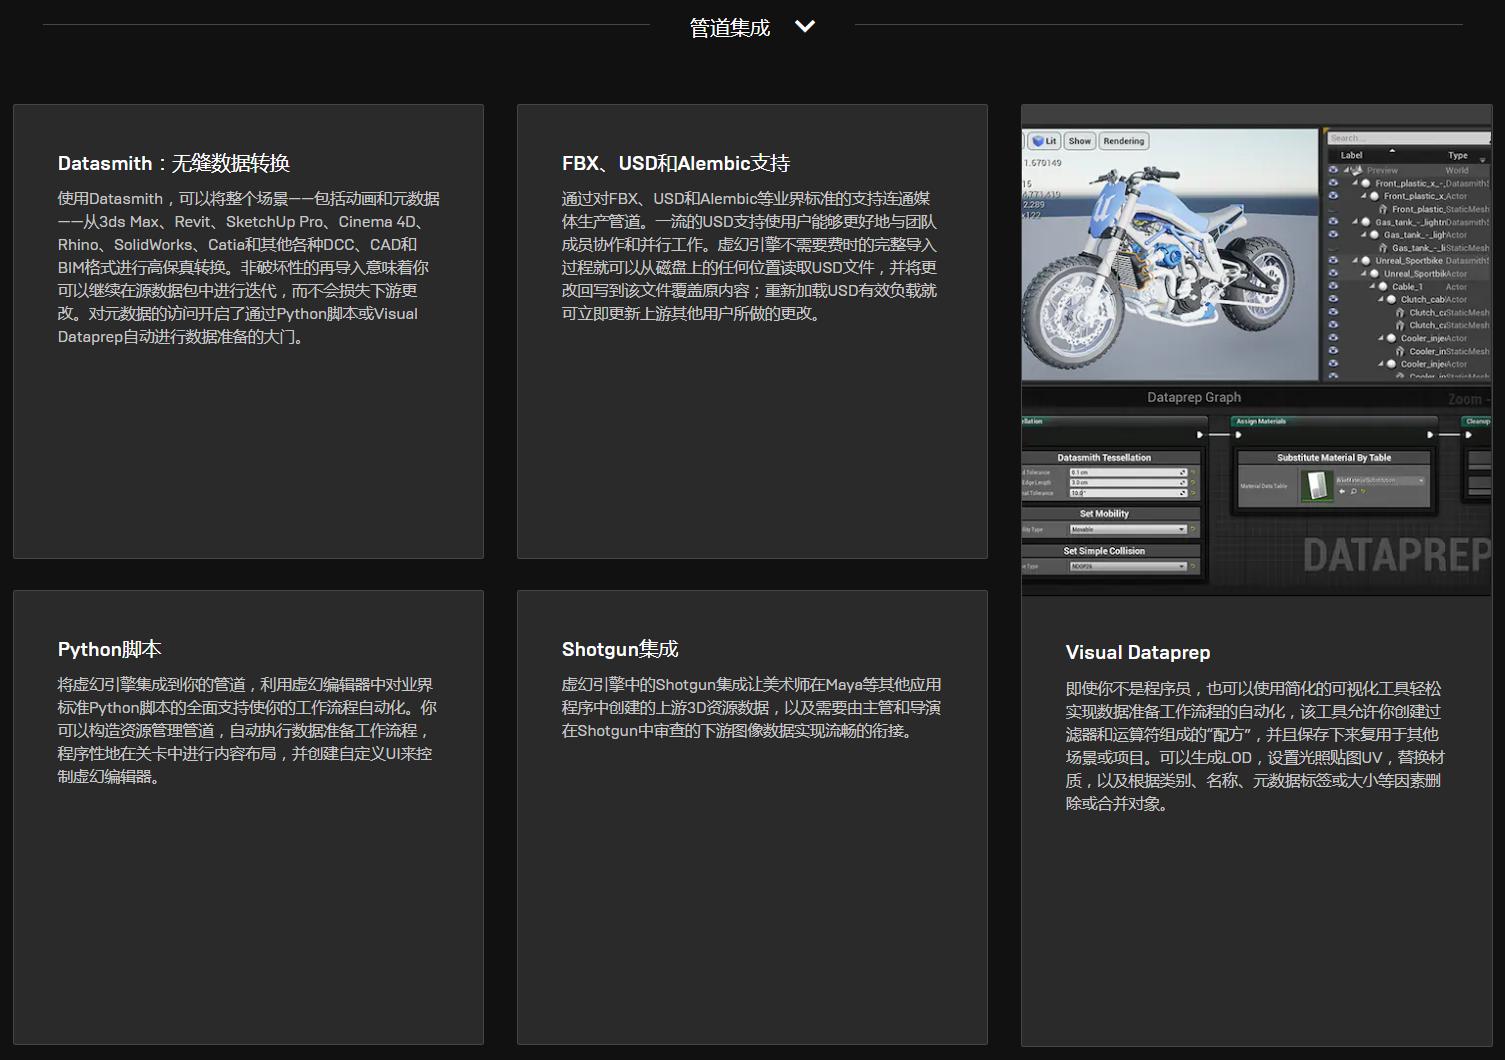Click the Gas_tank static mesh icon
This screenshot has width=1505, height=1060.
click(x=1383, y=248)
